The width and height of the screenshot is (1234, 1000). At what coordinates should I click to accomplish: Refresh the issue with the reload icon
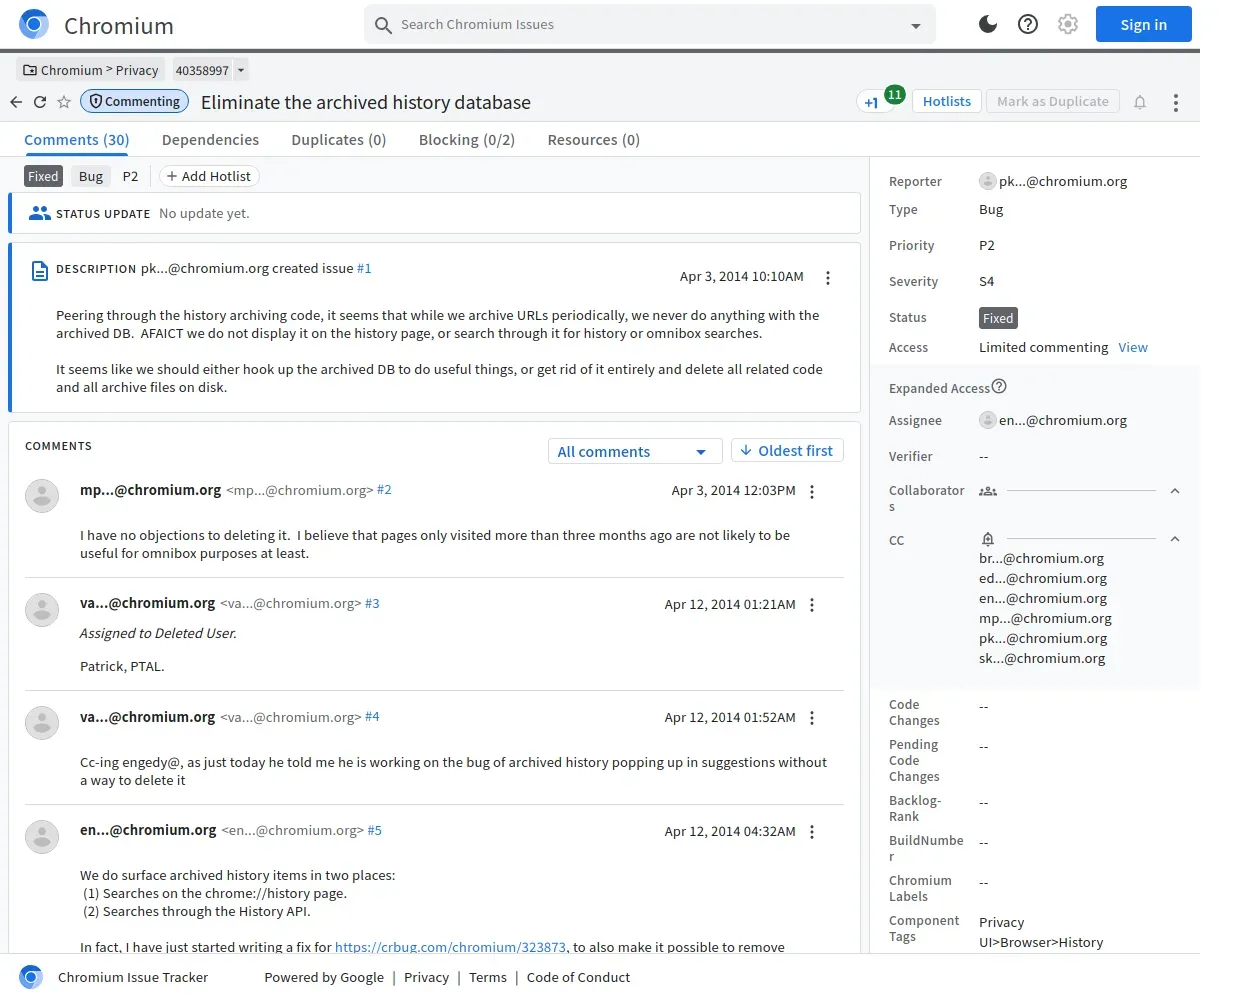tap(40, 102)
